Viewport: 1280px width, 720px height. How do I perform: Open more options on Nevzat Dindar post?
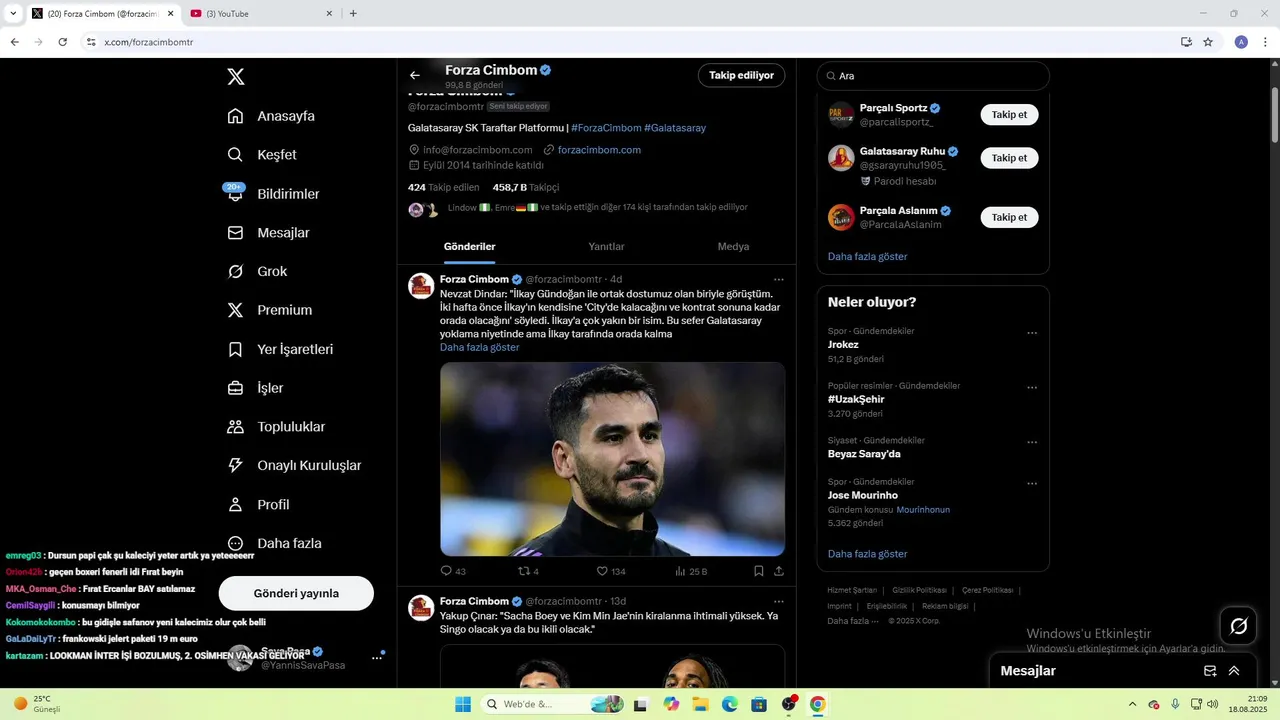pos(779,280)
